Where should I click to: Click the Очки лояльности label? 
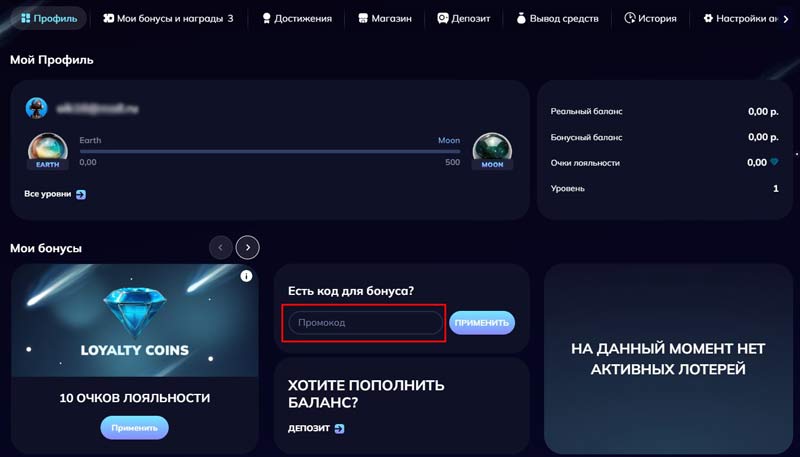coord(585,163)
